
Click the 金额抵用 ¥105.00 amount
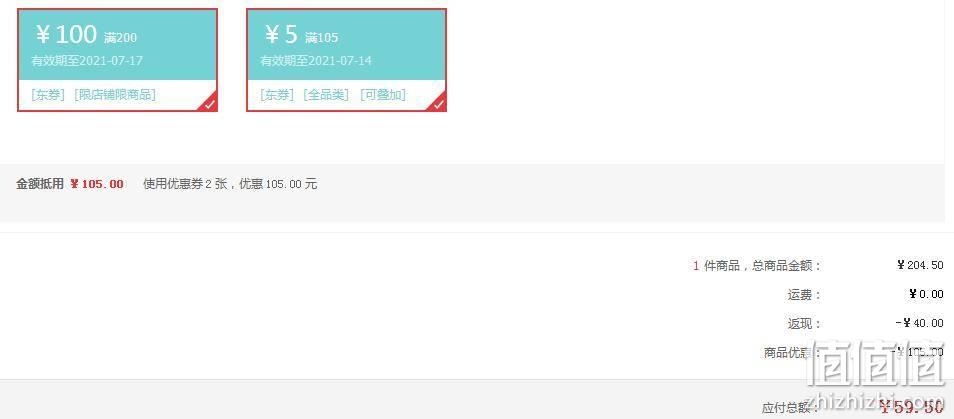97,184
